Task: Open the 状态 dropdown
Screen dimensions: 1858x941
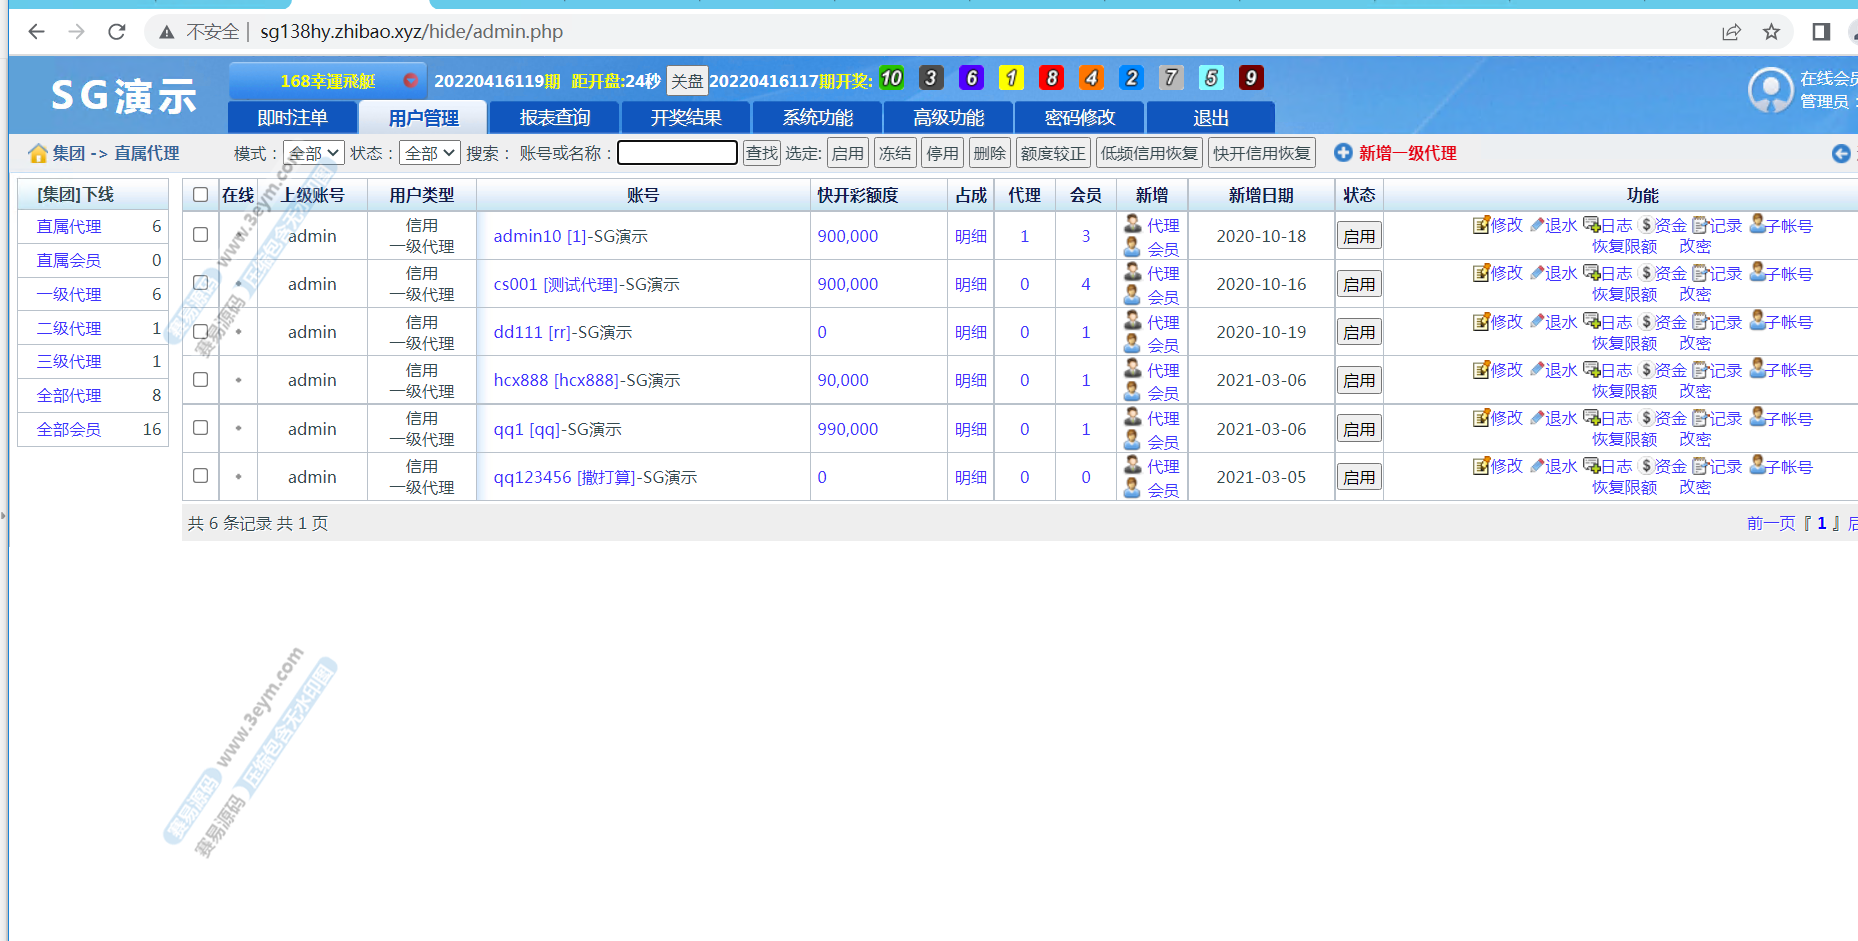Action: coord(429,153)
